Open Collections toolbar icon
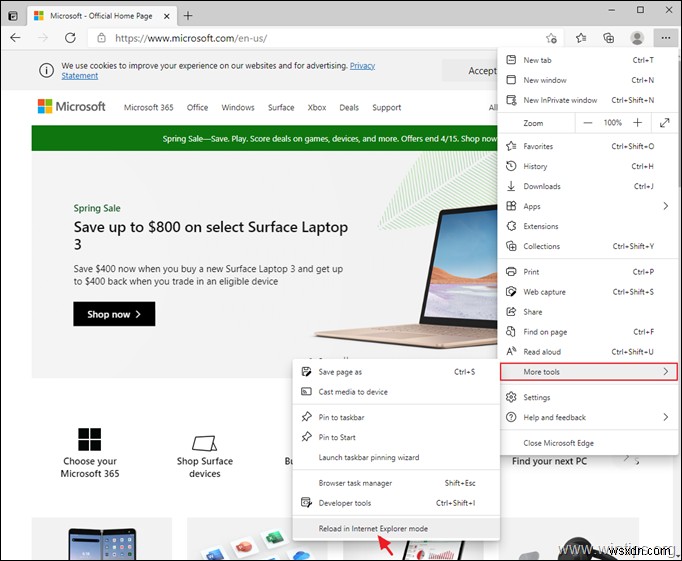Viewport: 682px width, 561px height. [x=608, y=38]
